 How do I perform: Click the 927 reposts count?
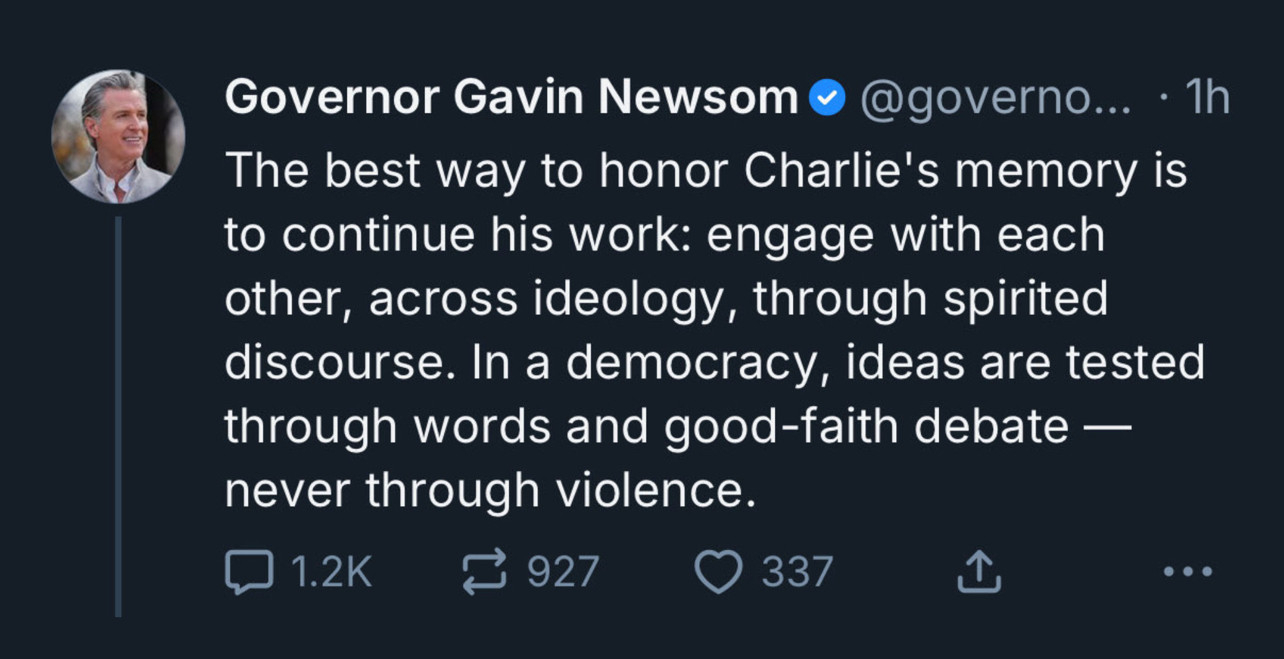tap(563, 573)
